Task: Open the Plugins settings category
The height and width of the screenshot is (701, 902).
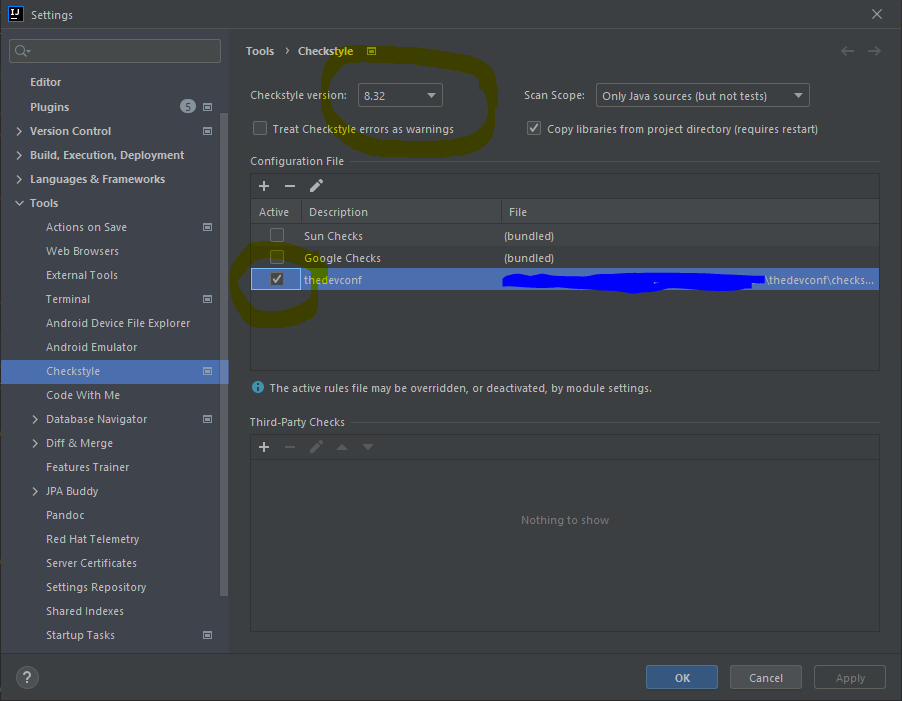Action: [x=49, y=107]
